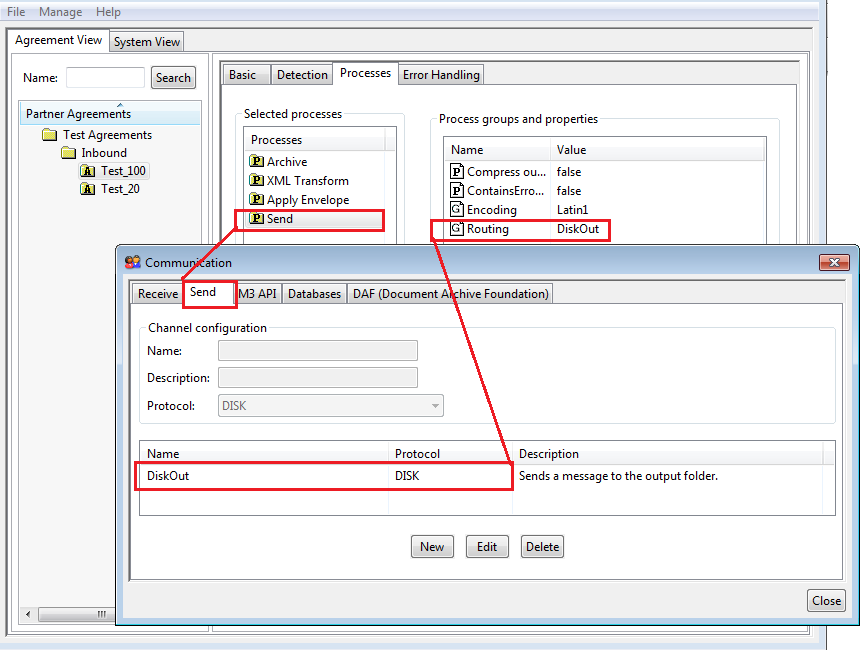The height and width of the screenshot is (650, 863).
Task: Switch to the M3 API tab
Action: tap(258, 293)
